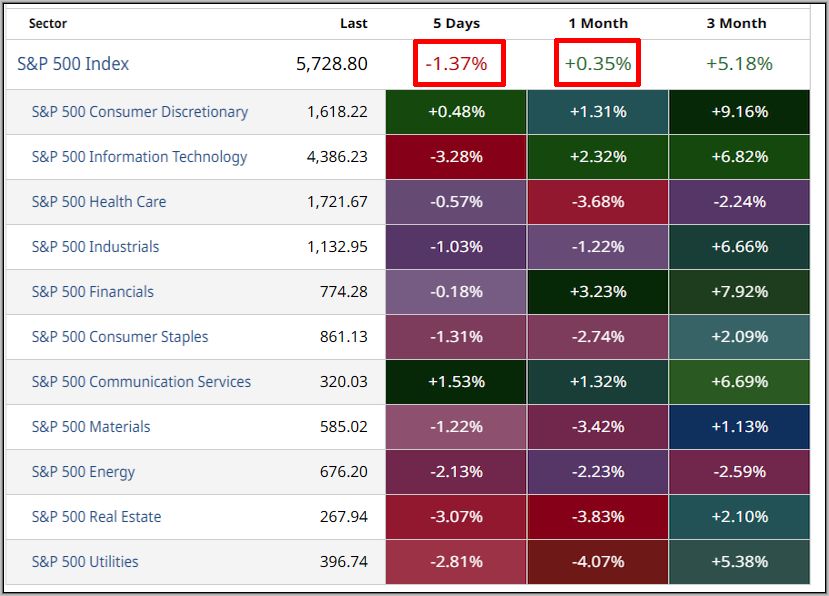The height and width of the screenshot is (596, 829).
Task: Open S&P 500 Financials sector
Action: [x=93, y=292]
